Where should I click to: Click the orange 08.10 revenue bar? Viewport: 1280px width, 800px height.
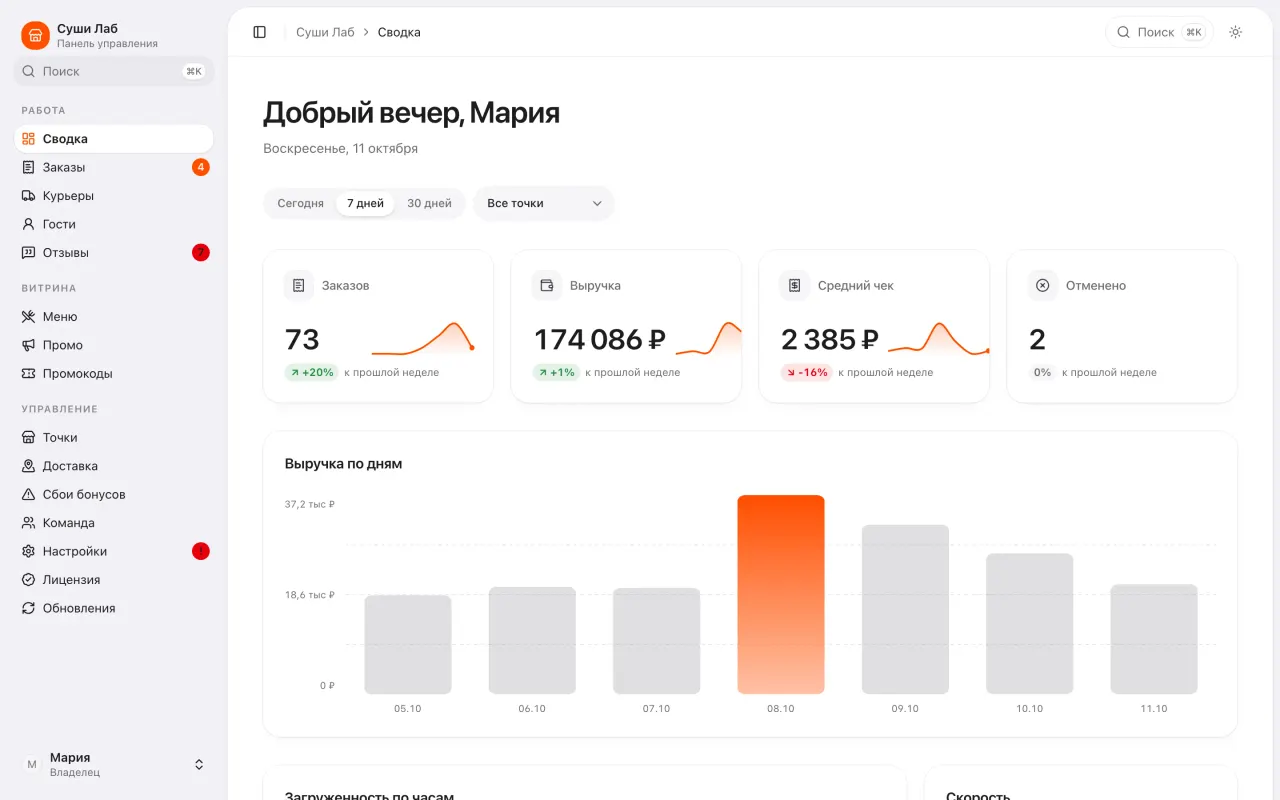click(781, 594)
